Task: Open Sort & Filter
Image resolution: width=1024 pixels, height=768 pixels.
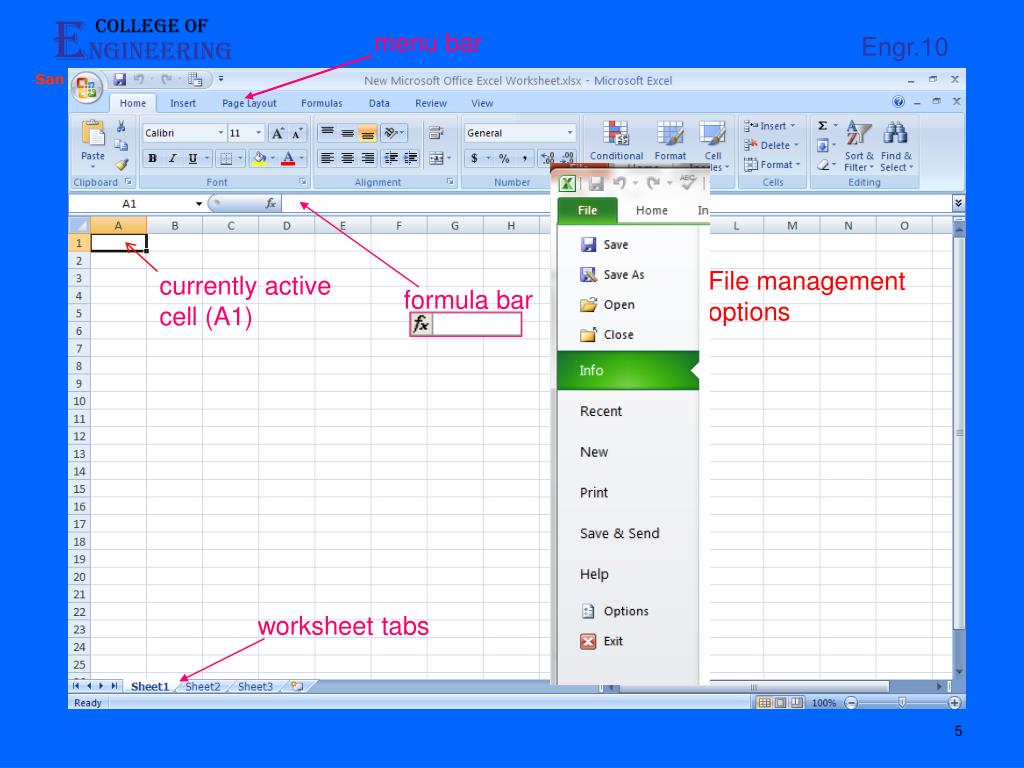Action: click(x=859, y=146)
